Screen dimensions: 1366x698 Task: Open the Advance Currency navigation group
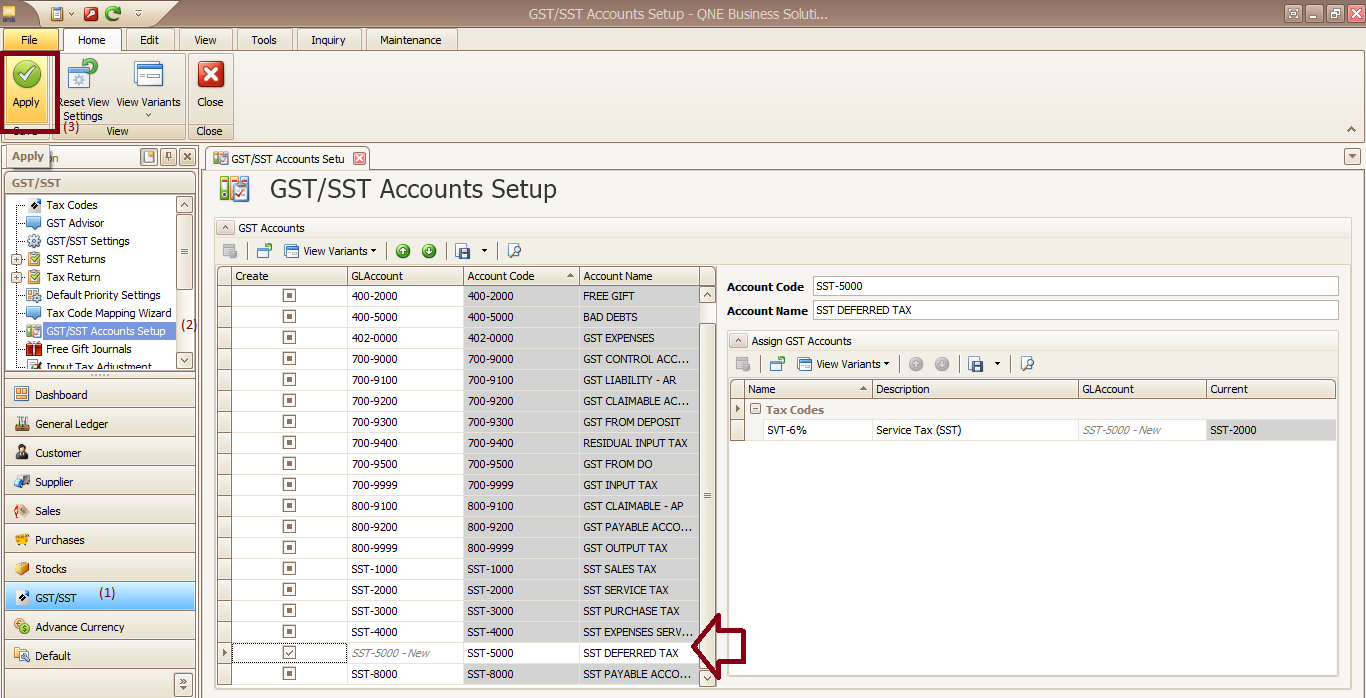tap(100, 627)
